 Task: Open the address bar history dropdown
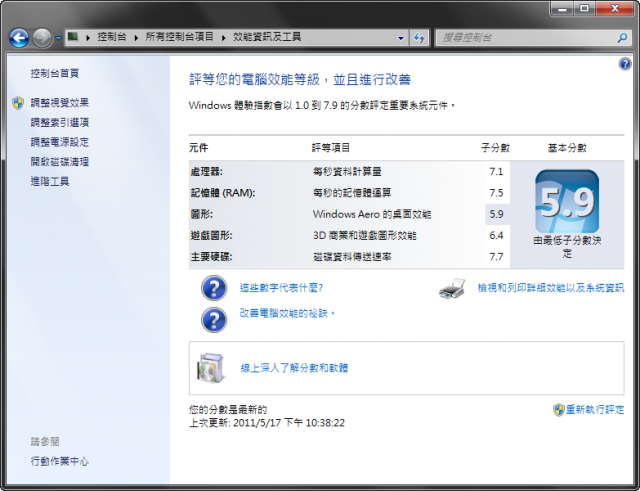coord(401,38)
